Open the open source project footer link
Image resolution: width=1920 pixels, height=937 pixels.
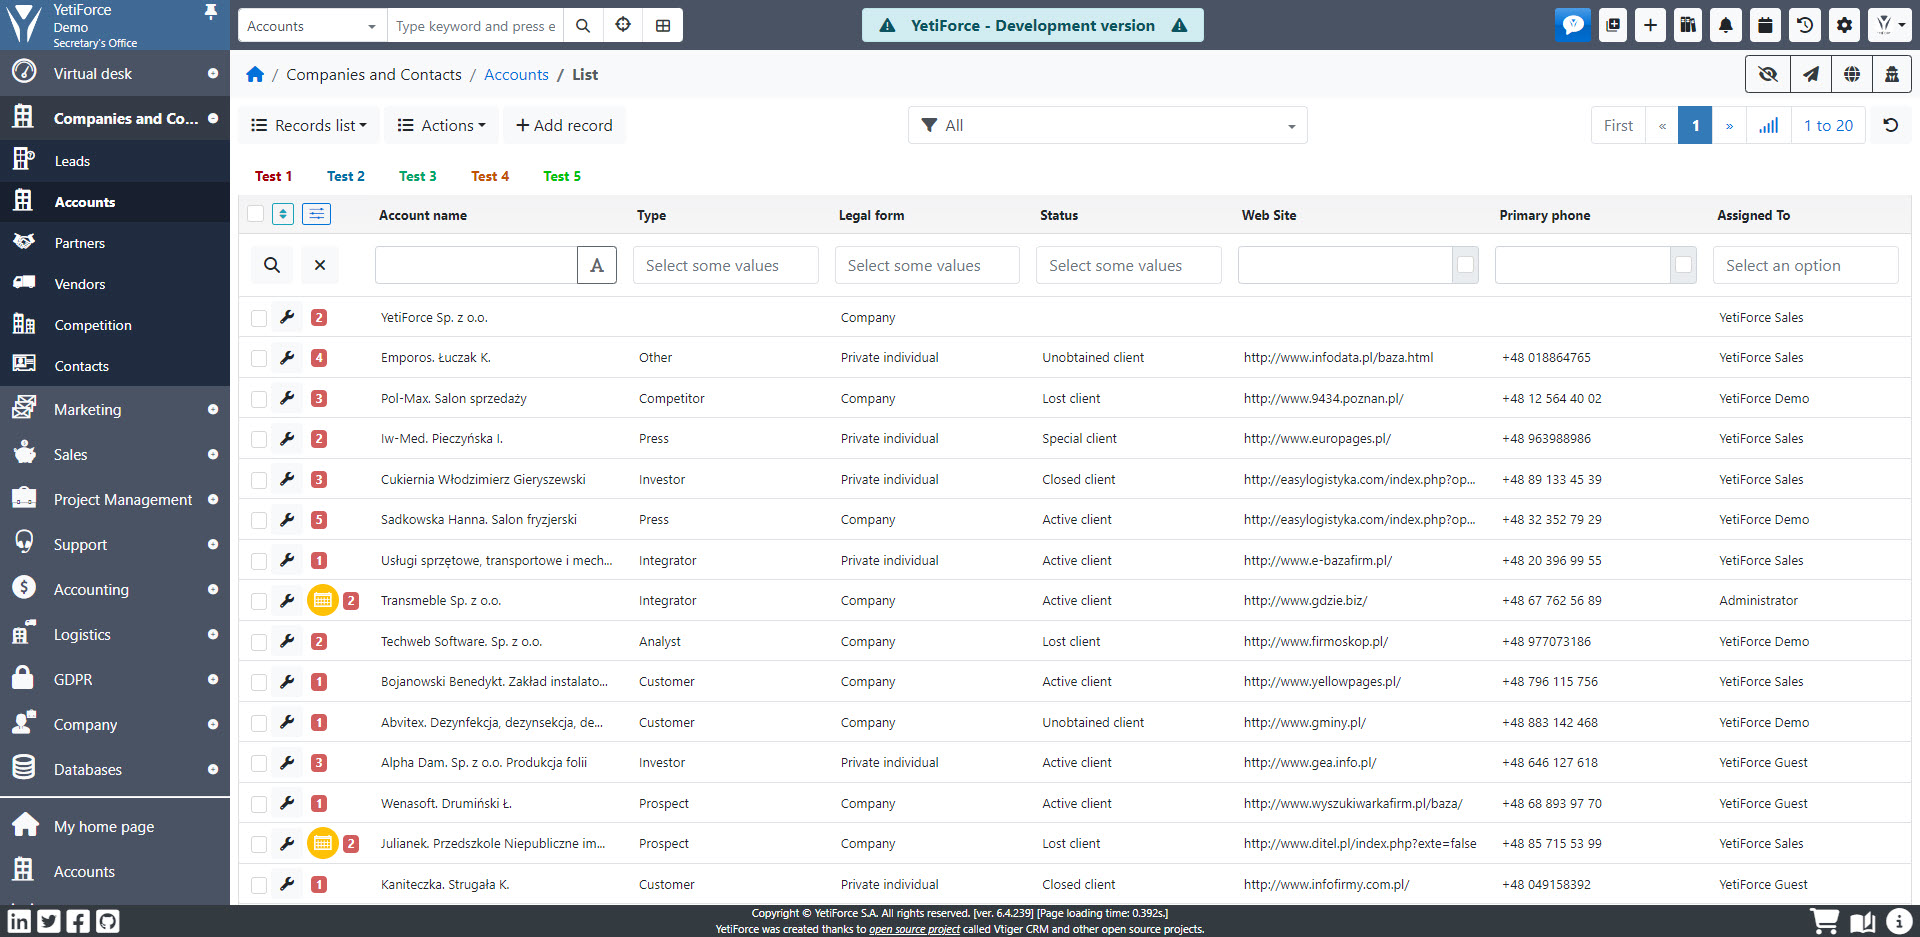coord(914,929)
